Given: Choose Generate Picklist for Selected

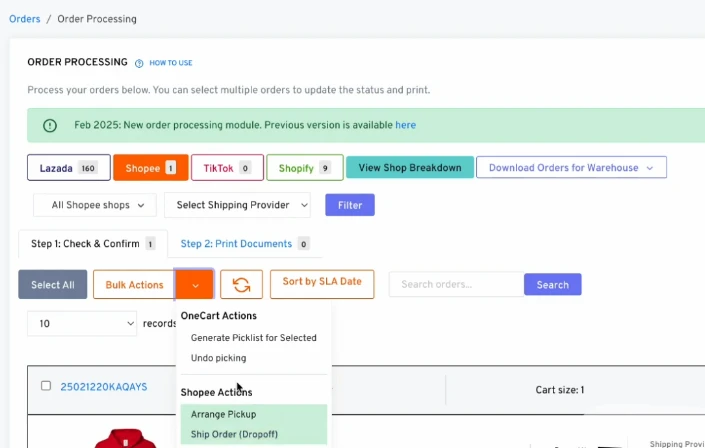Looking at the screenshot, I should [254, 338].
